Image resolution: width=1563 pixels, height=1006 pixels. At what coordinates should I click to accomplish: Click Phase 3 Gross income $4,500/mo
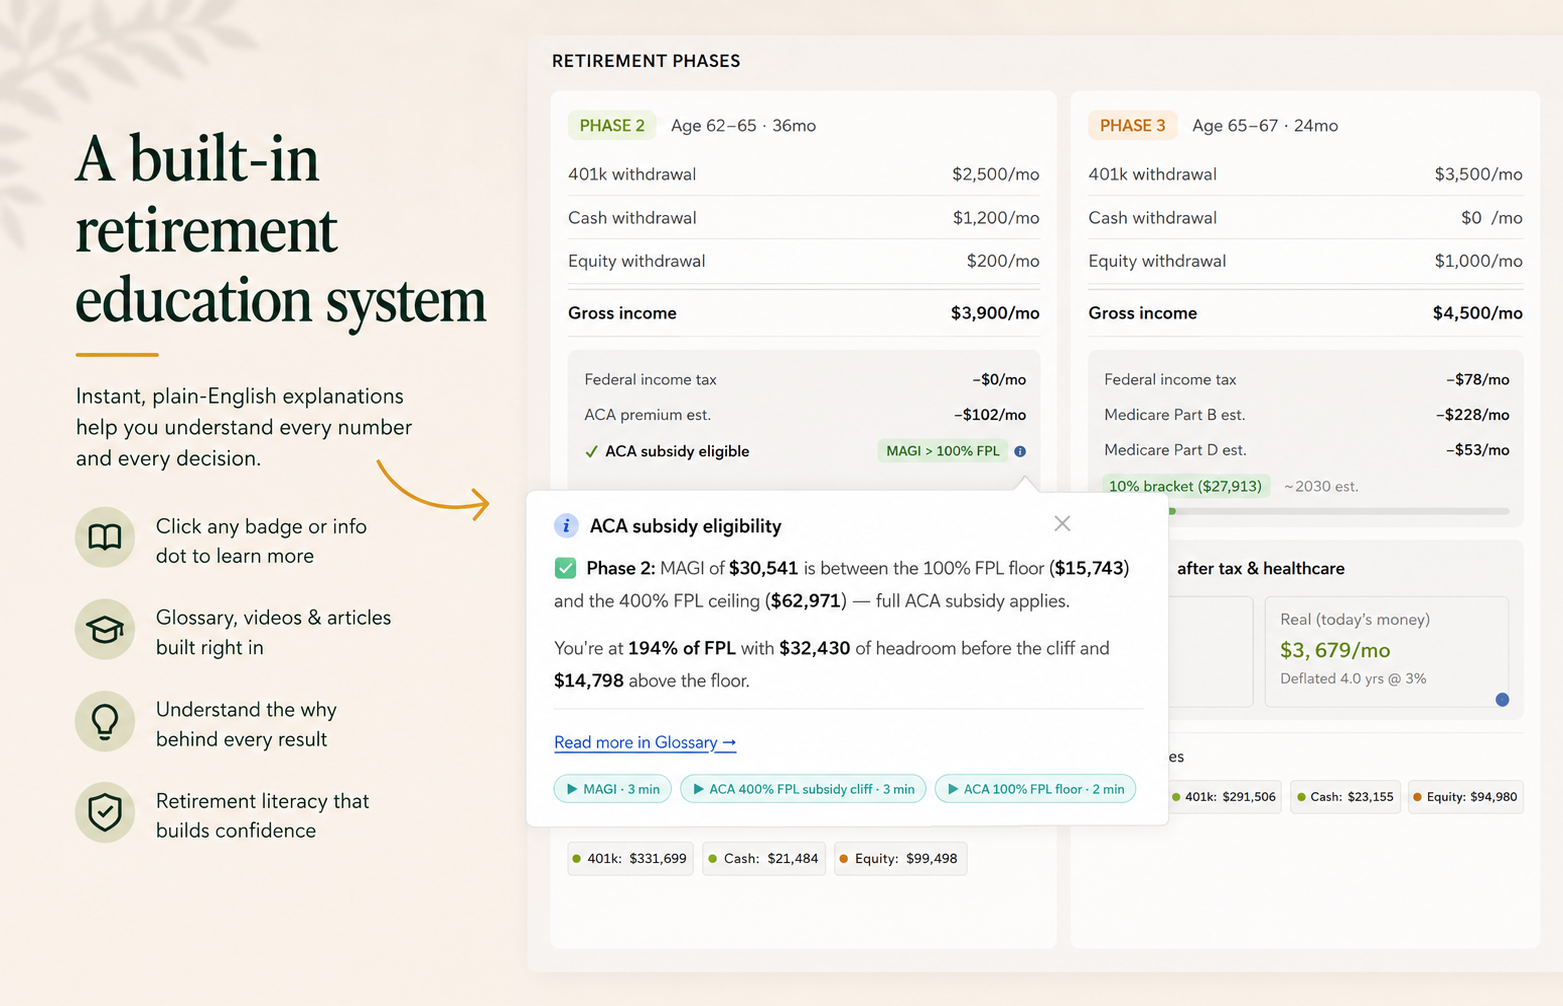1305,313
